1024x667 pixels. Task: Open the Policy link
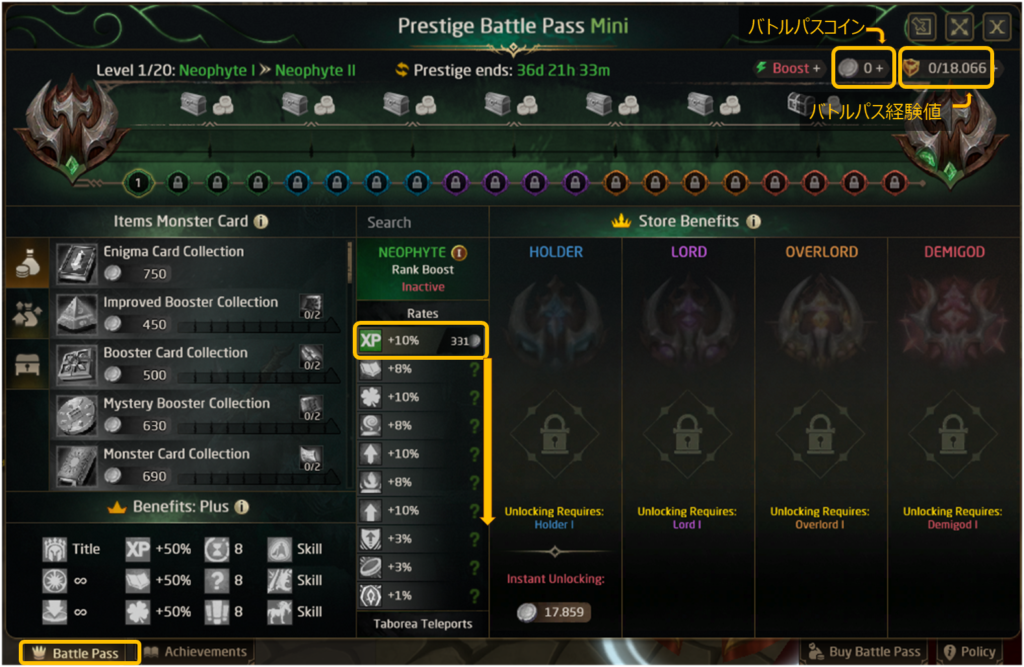[x=969, y=652]
